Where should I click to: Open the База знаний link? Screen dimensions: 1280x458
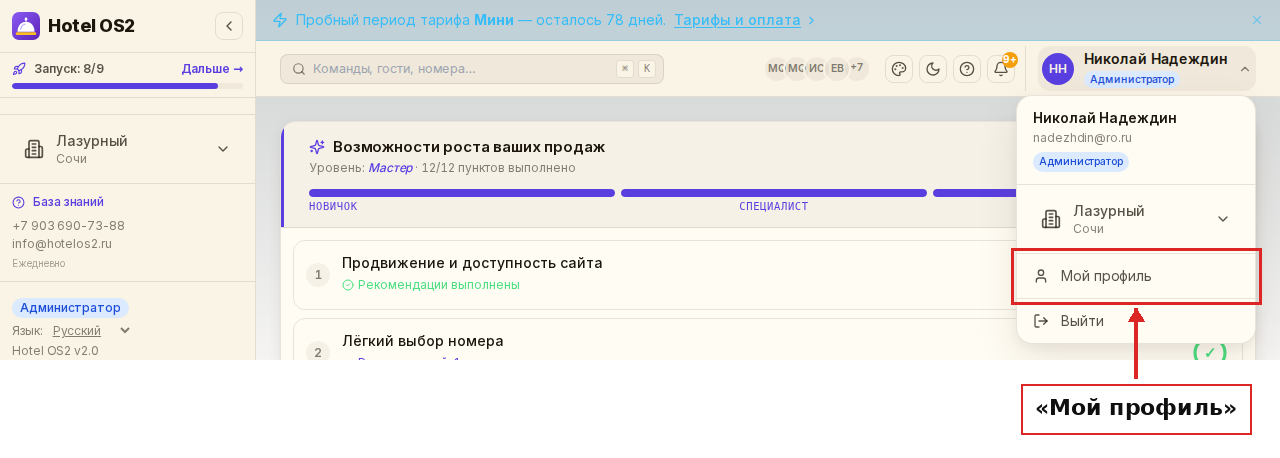coord(68,202)
